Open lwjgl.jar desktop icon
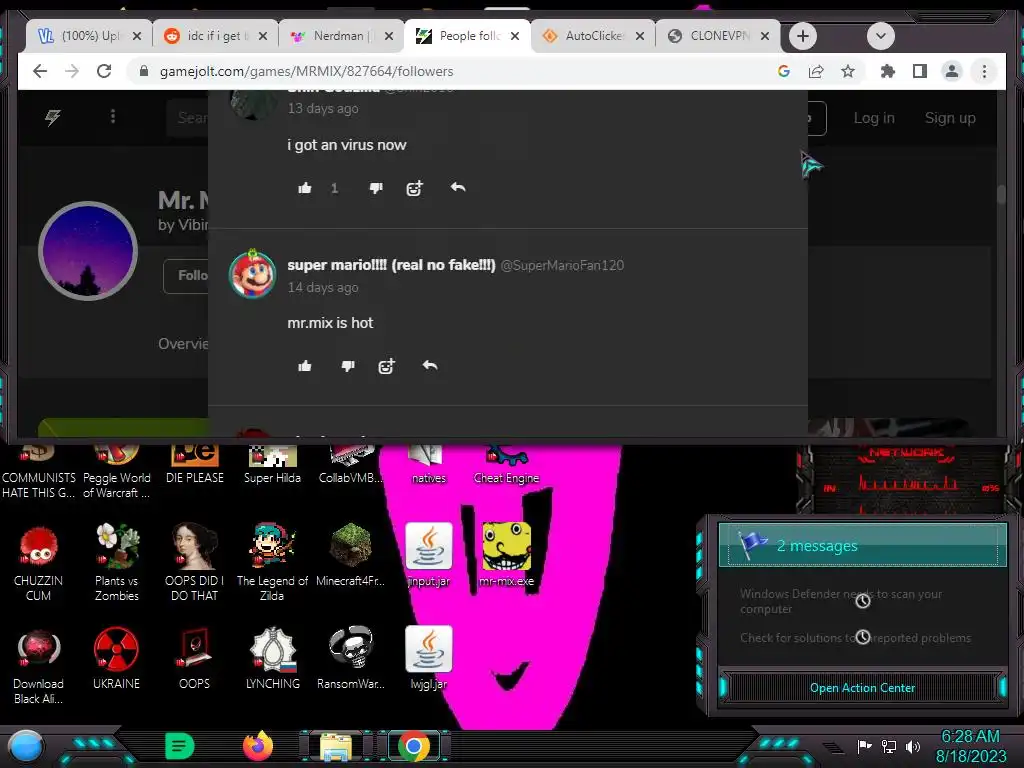Screen dimensions: 1024x768 tap(428, 658)
